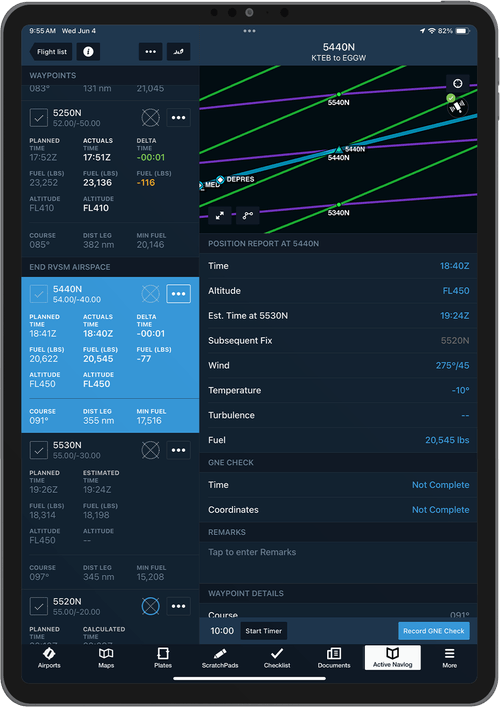Tap 5250N actual altitude FL410
Viewport: 500px width, 707px height.
point(96,208)
